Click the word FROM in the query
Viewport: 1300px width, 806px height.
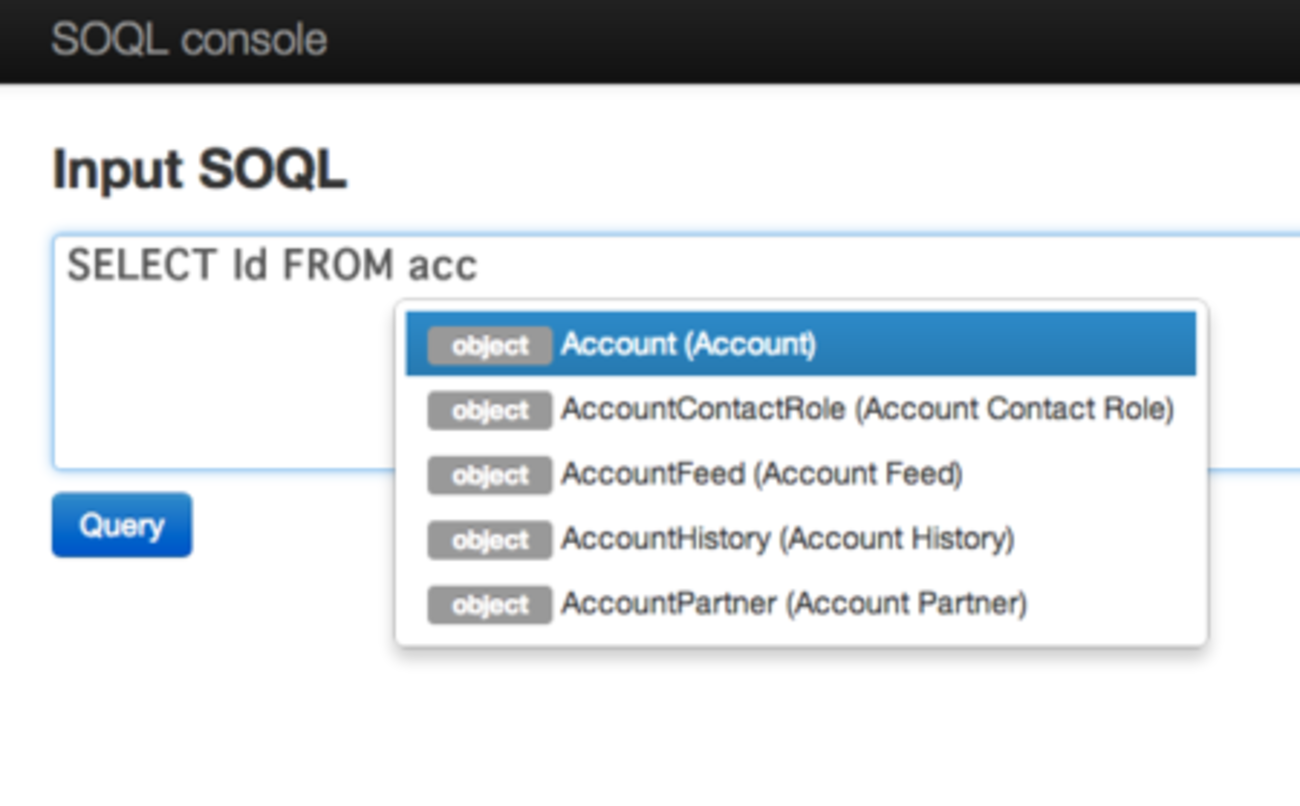pyautogui.click(x=338, y=266)
